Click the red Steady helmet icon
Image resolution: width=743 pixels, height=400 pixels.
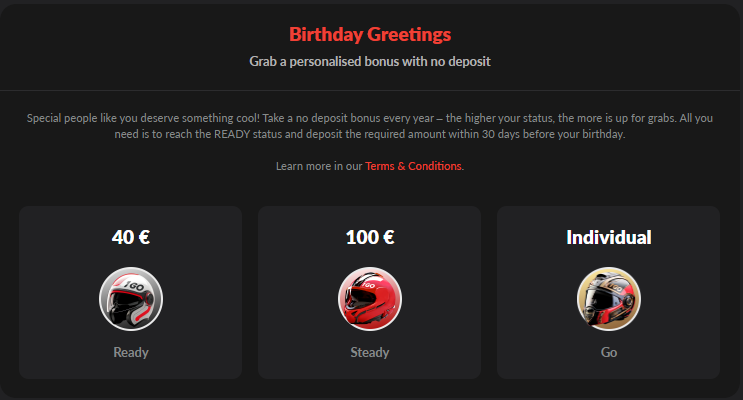pyautogui.click(x=370, y=298)
